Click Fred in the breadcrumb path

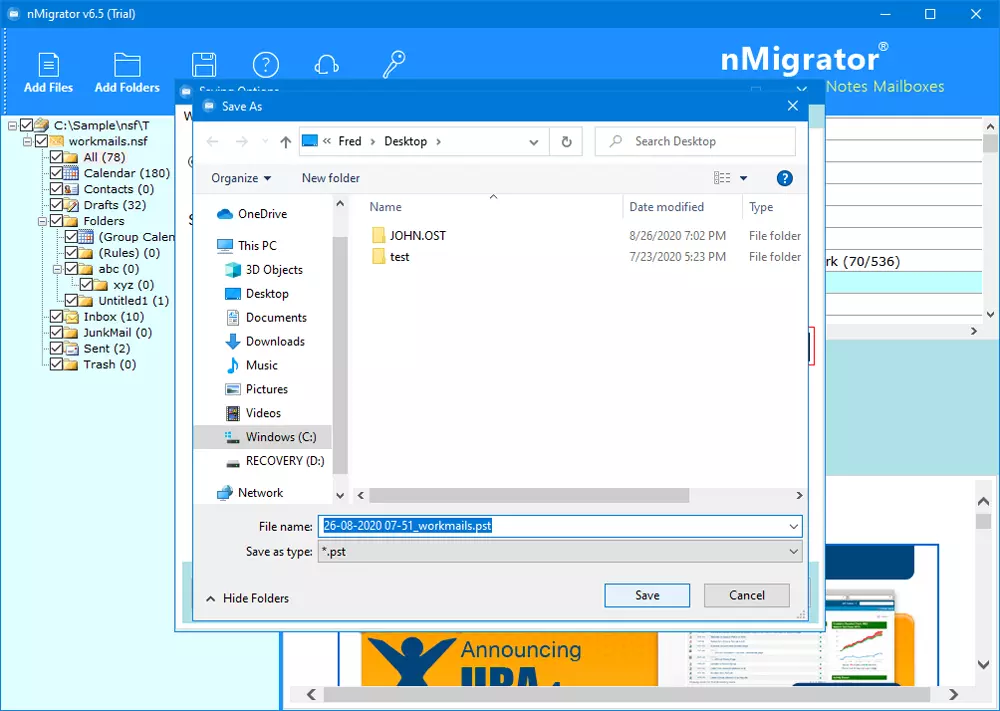click(349, 141)
